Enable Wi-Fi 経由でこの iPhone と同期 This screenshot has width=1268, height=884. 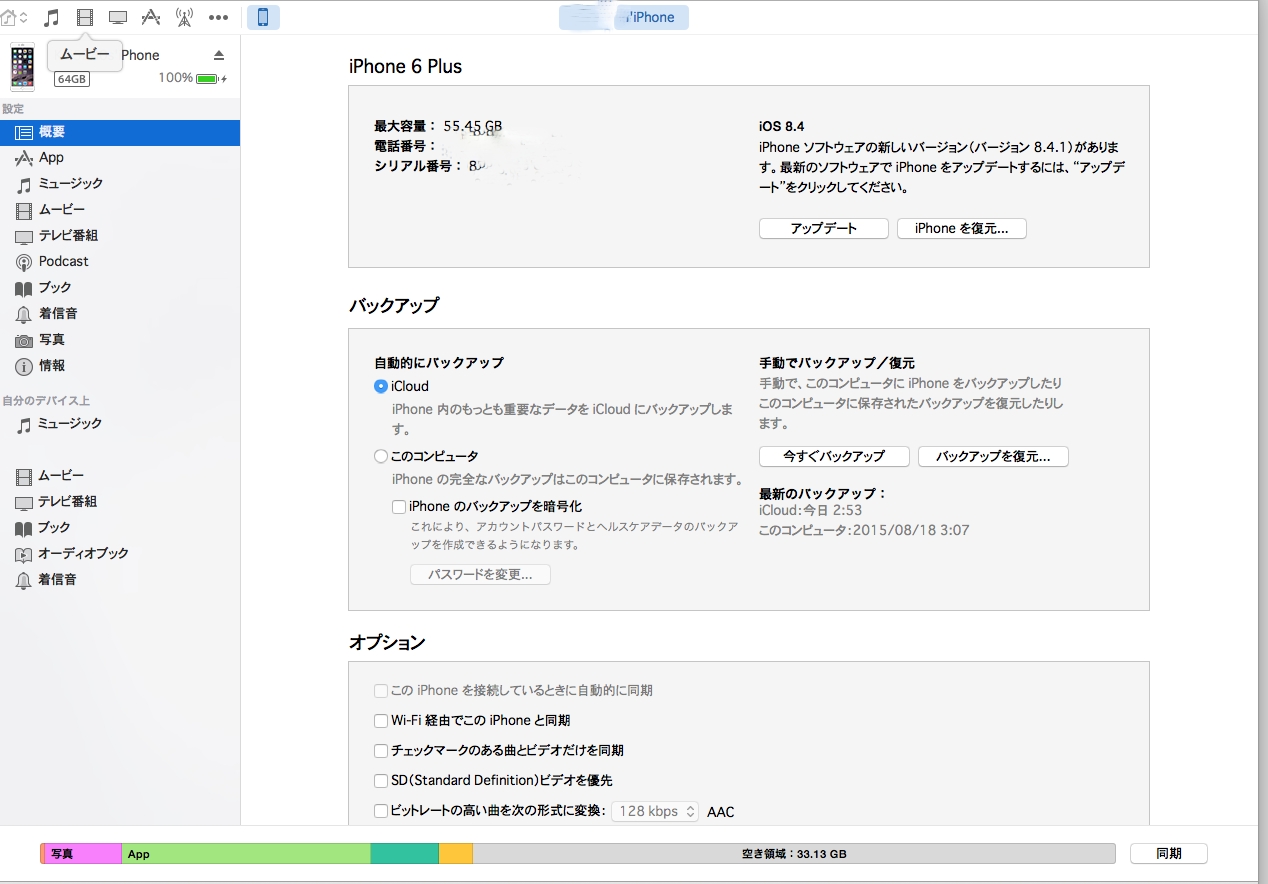pyautogui.click(x=381, y=721)
